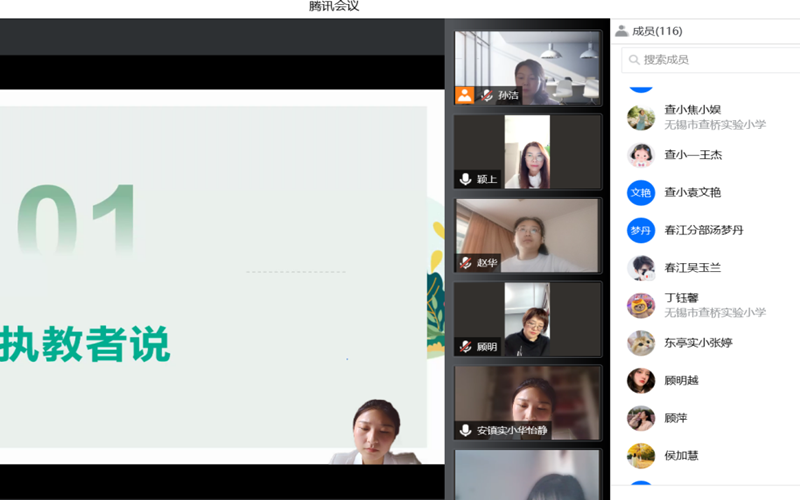This screenshot has height=500, width=800.
Task: Click into the 搜索成员 search field
Action: tap(711, 60)
